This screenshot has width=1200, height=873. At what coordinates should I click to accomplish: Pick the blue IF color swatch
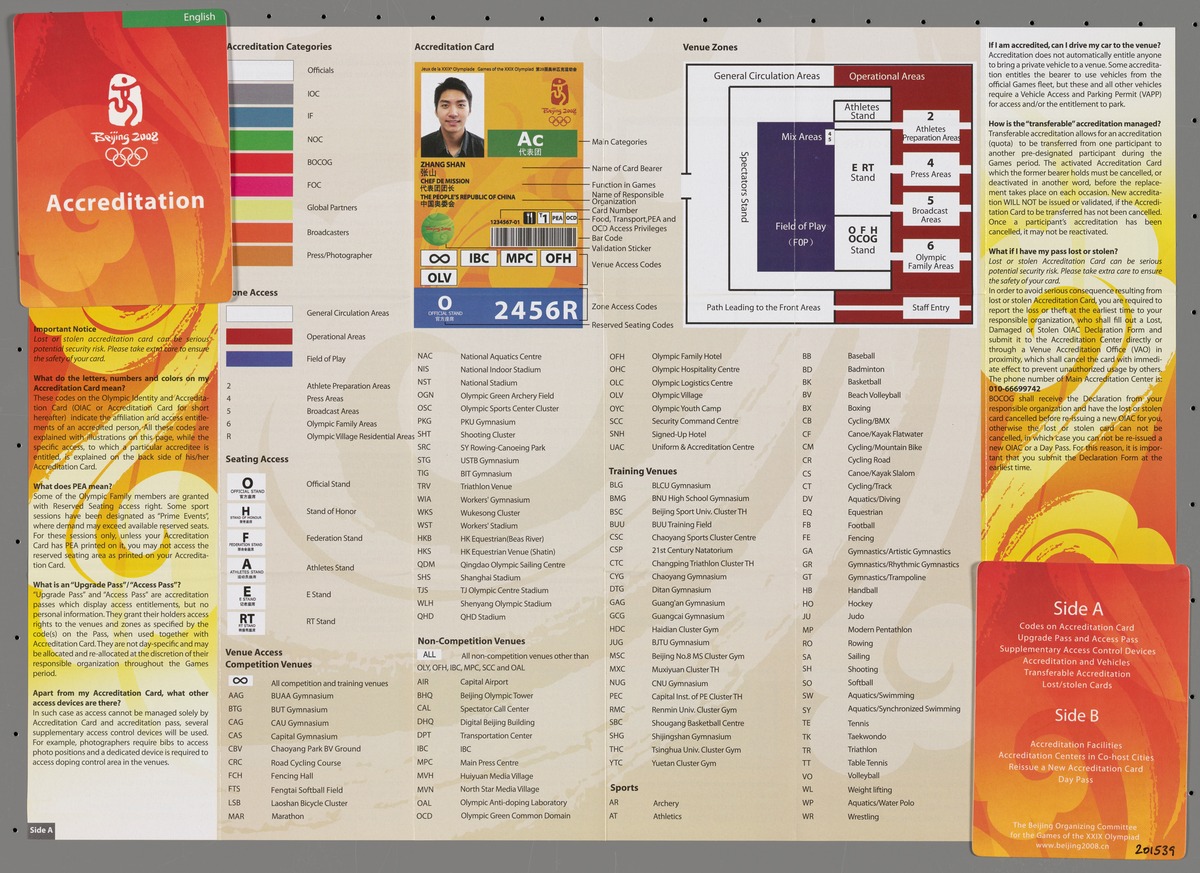point(260,116)
